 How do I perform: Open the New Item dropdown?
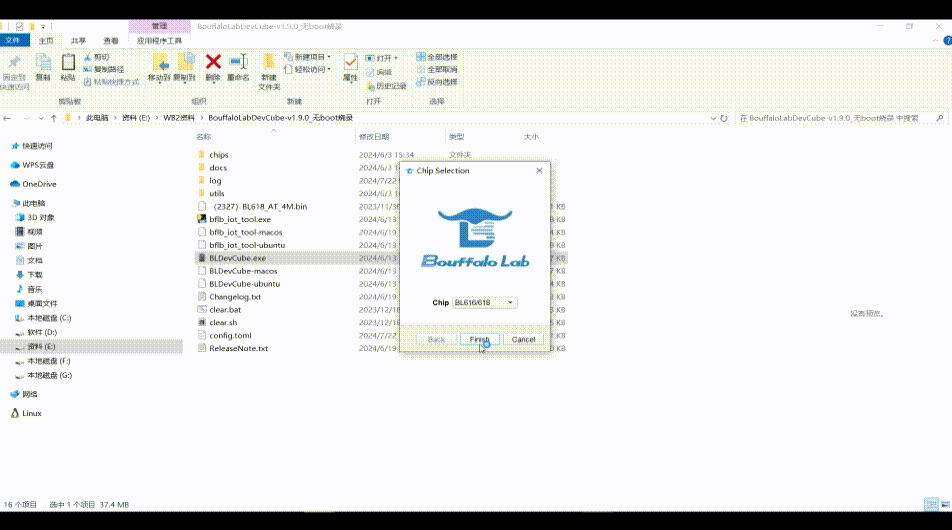(x=307, y=57)
